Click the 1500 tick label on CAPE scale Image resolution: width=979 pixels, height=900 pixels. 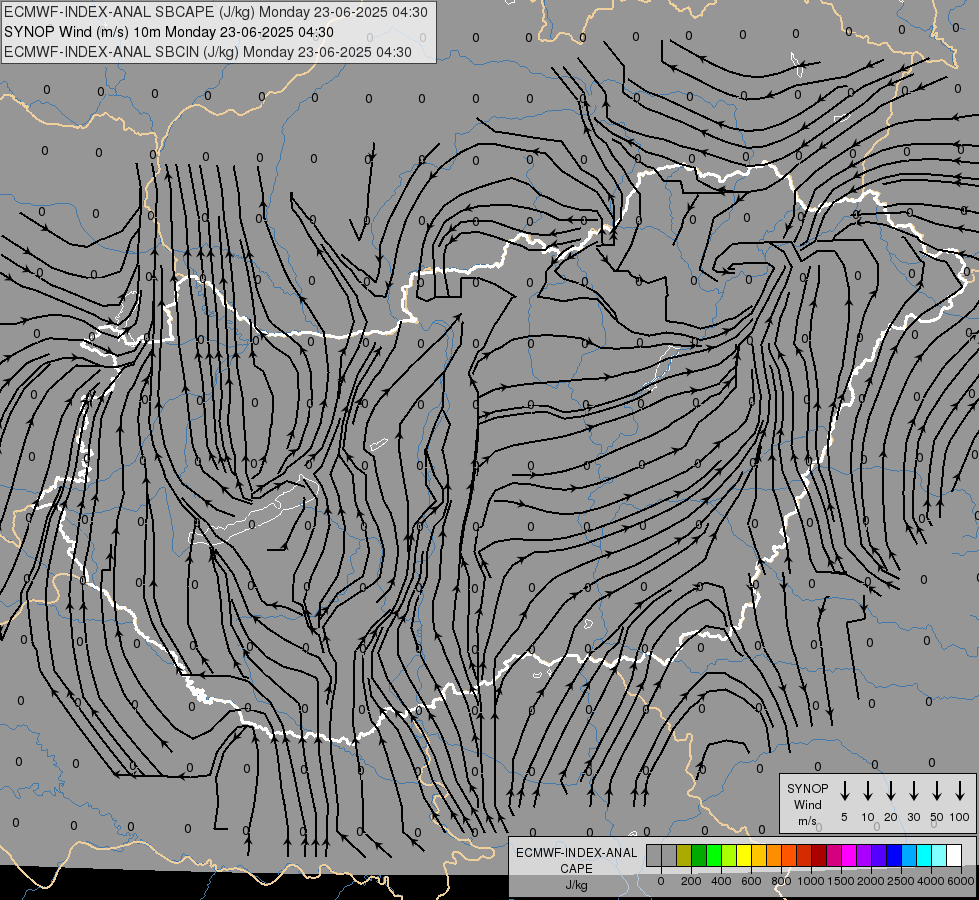tap(841, 881)
